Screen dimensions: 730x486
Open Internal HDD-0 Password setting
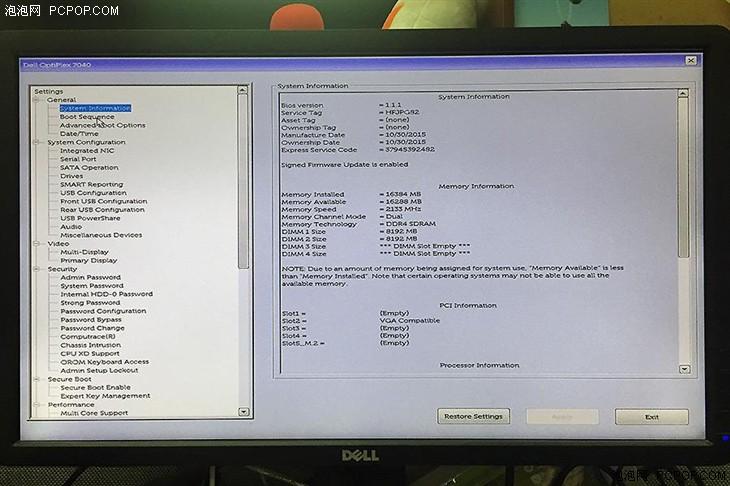(106, 294)
